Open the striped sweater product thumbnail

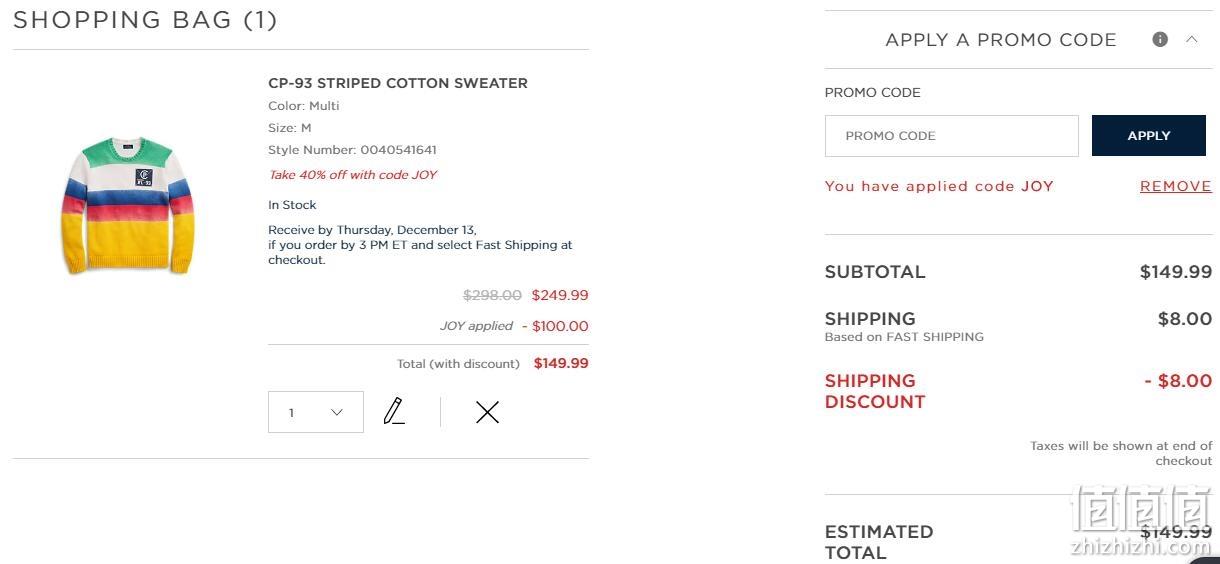[127, 205]
